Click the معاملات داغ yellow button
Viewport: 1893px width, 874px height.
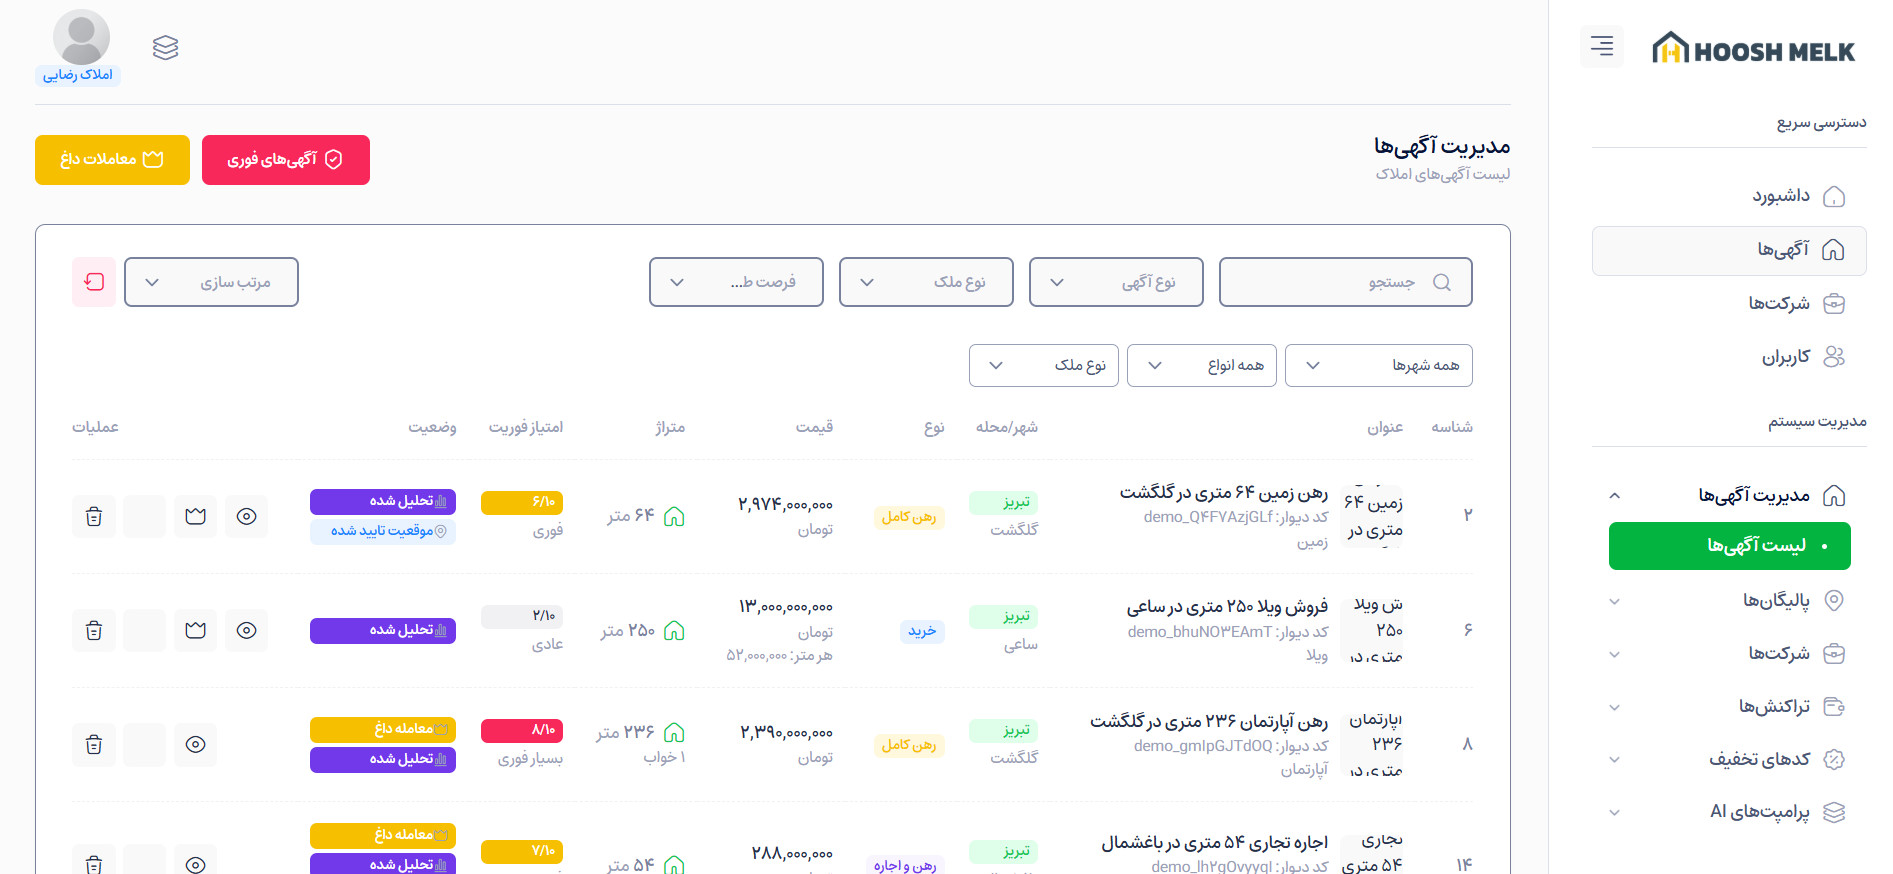click(x=112, y=160)
